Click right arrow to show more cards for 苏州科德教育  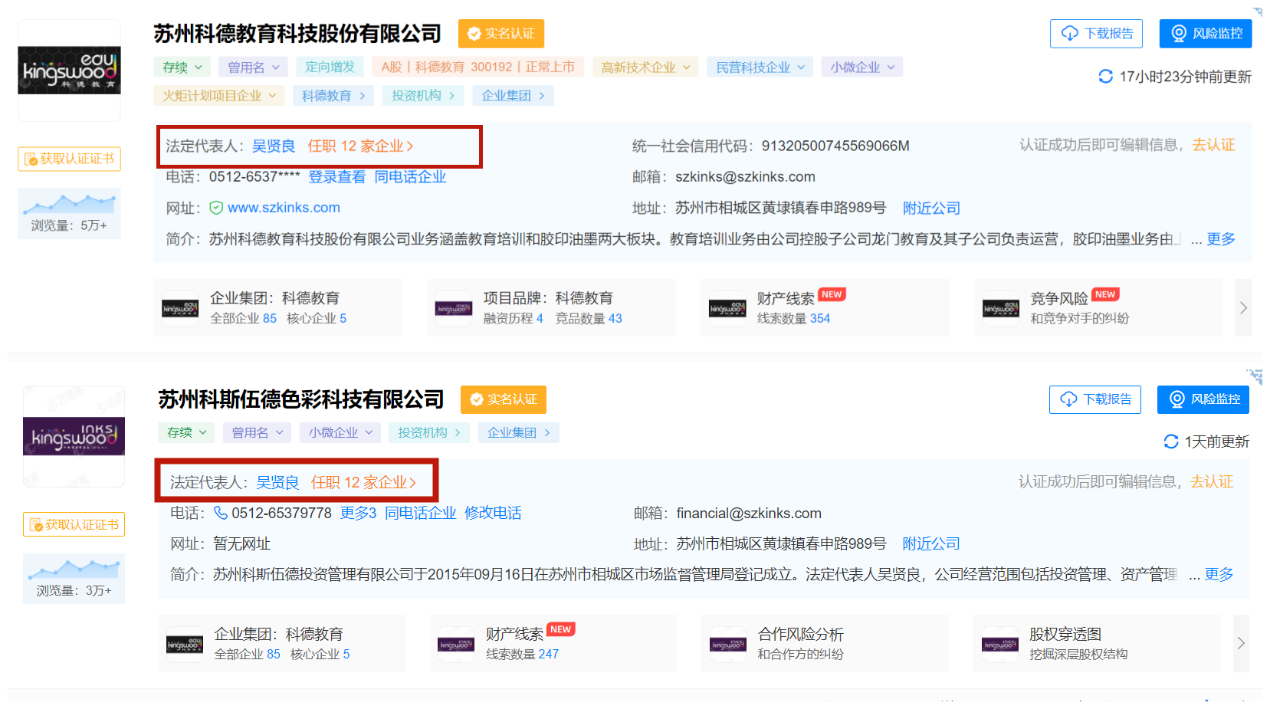[1243, 308]
